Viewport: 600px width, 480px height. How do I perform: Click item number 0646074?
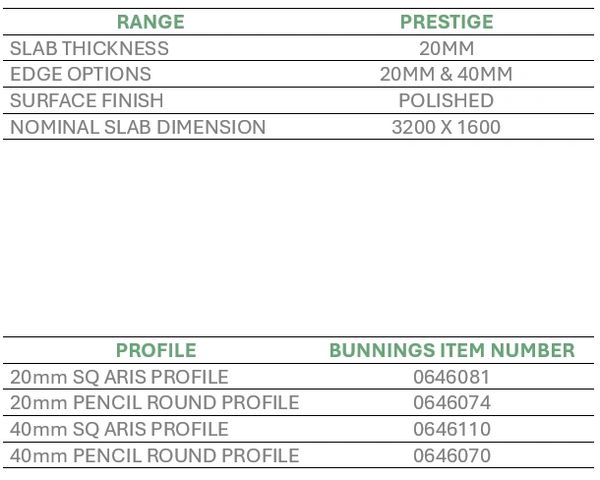point(452,403)
